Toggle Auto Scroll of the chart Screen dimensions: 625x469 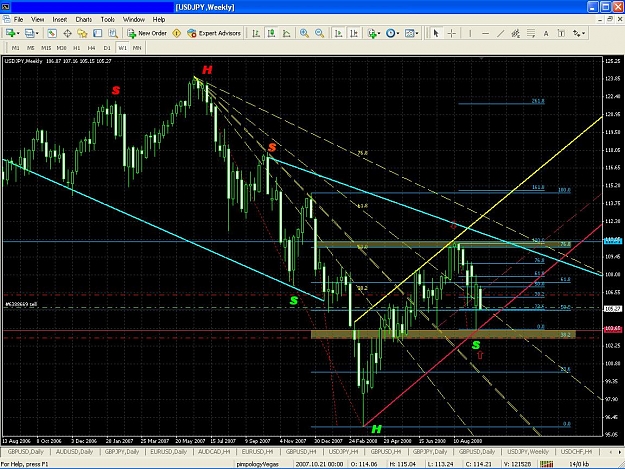[x=338, y=33]
